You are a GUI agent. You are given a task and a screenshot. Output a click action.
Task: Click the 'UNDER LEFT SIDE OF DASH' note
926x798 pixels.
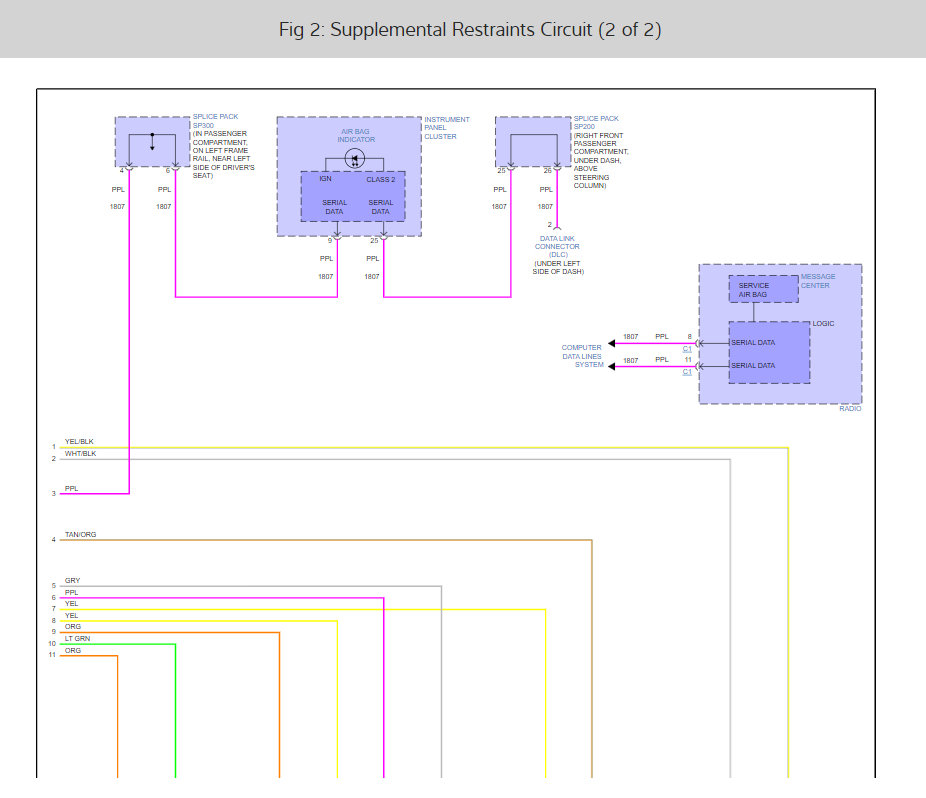coord(558,268)
